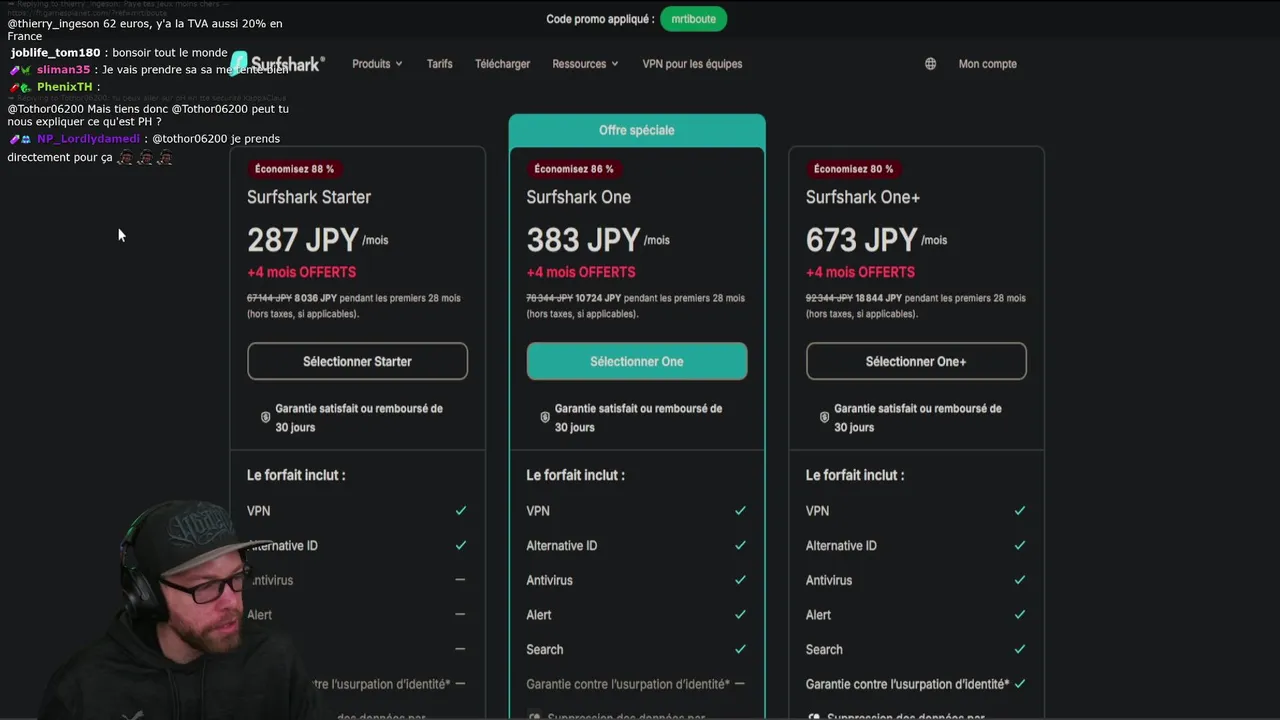Click the Offre spéciale banner
The width and height of the screenshot is (1280, 720).
(637, 130)
